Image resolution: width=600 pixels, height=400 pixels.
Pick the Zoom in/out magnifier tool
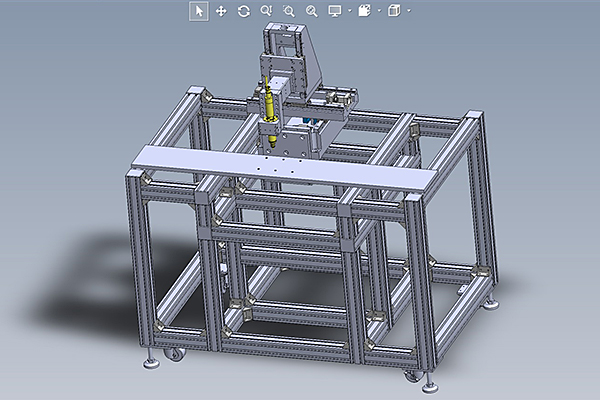click(266, 11)
